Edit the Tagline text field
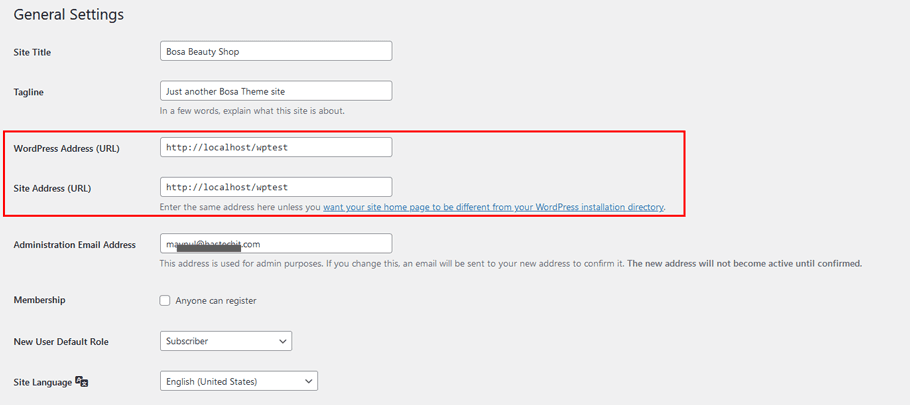Image resolution: width=910 pixels, height=405 pixels. [276, 91]
